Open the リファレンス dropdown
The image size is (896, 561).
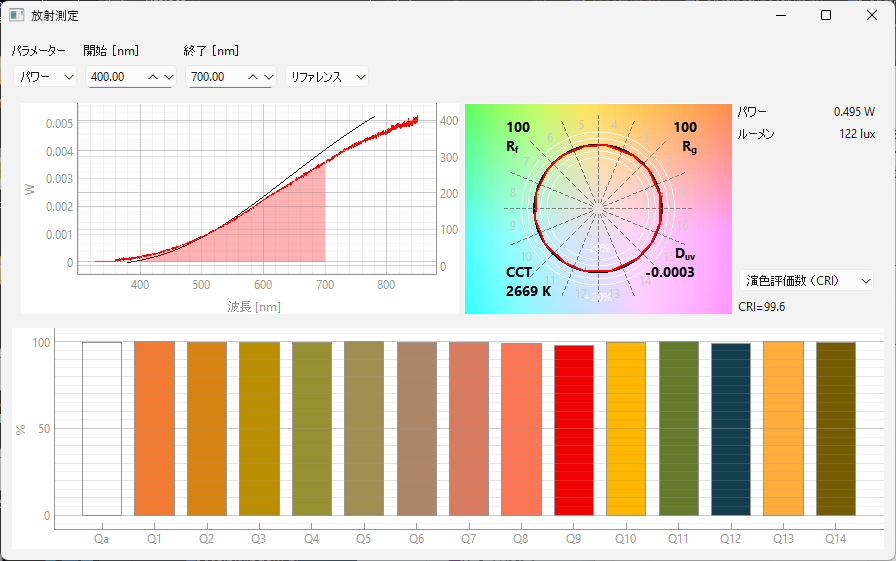(327, 77)
